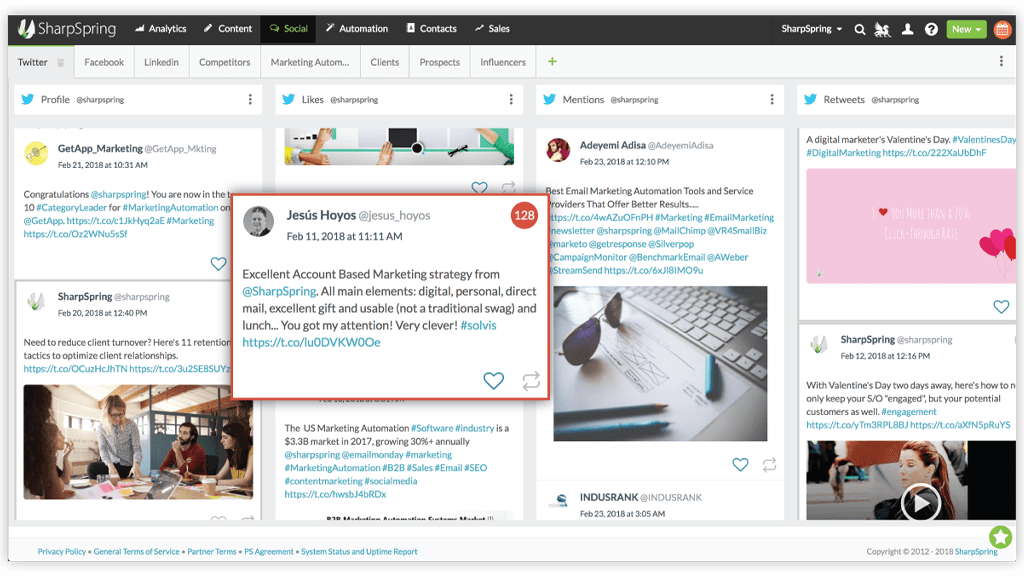Image resolution: width=1024 pixels, height=576 pixels.
Task: Open the Analytics menu
Action: click(x=161, y=29)
